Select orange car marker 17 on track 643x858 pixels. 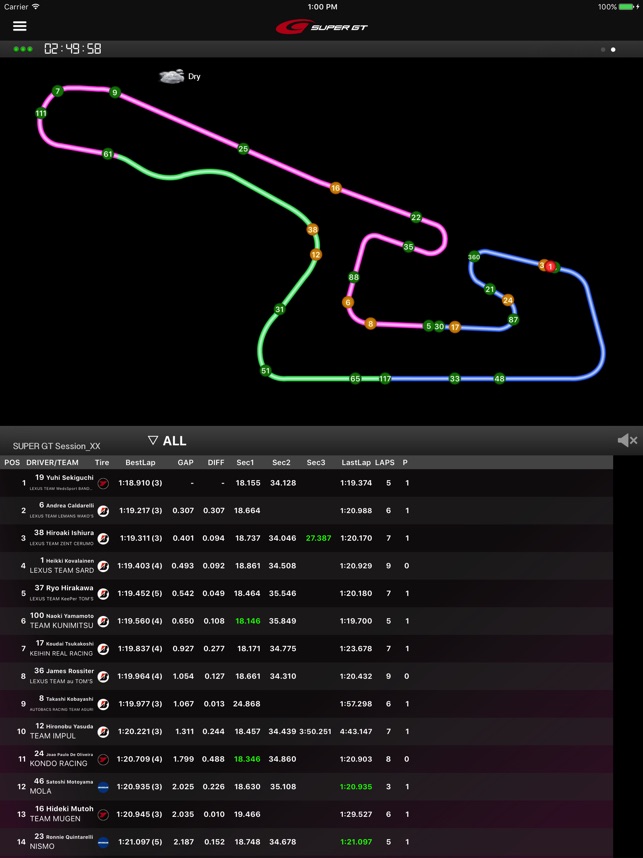tap(455, 327)
